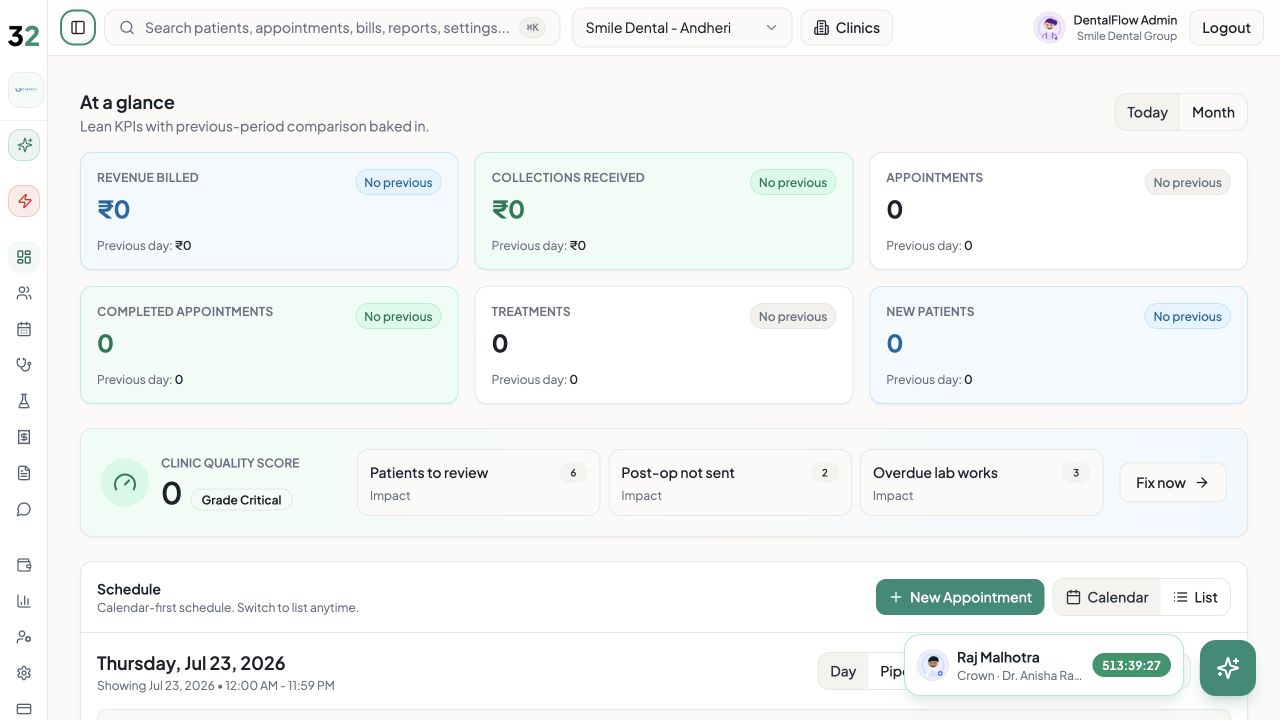1280x720 pixels.
Task: Open the Clinics button
Action: pyautogui.click(x=847, y=28)
